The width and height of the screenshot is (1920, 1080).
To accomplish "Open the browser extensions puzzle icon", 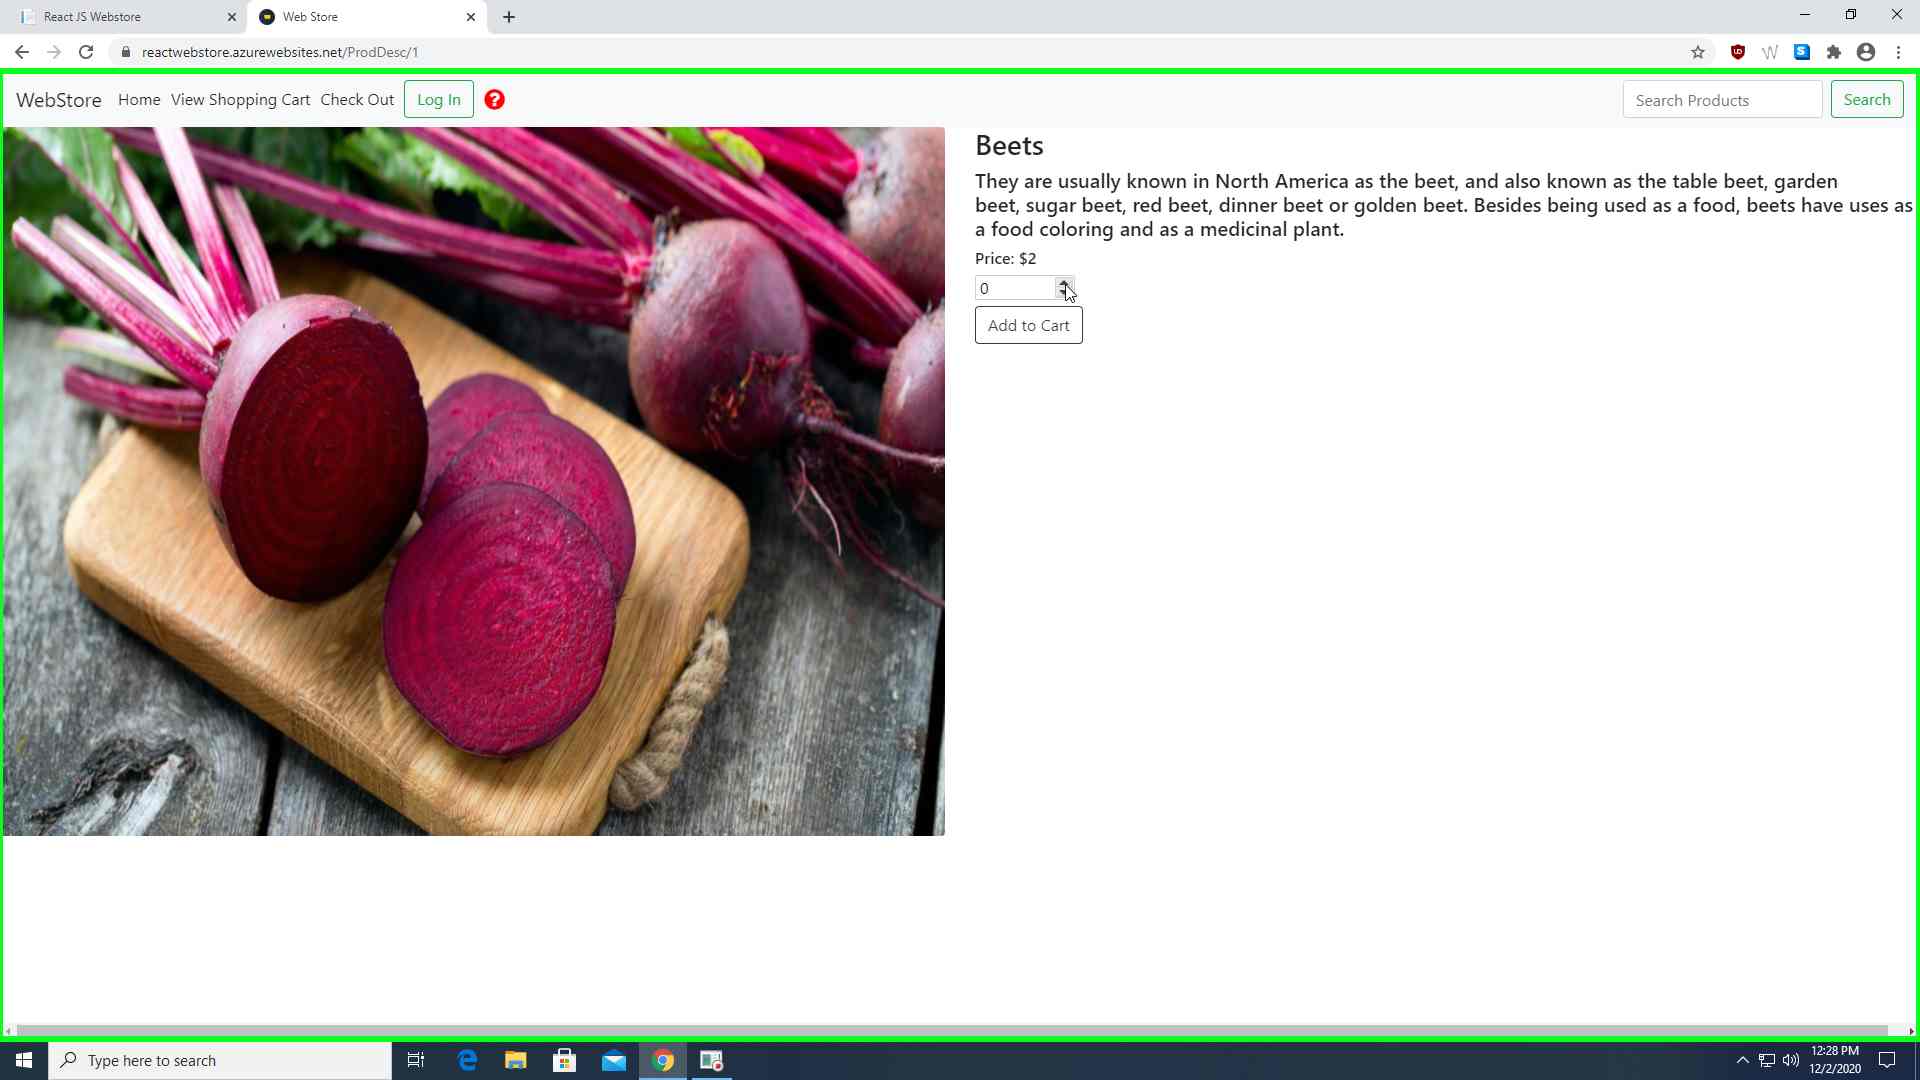I will 1834,52.
